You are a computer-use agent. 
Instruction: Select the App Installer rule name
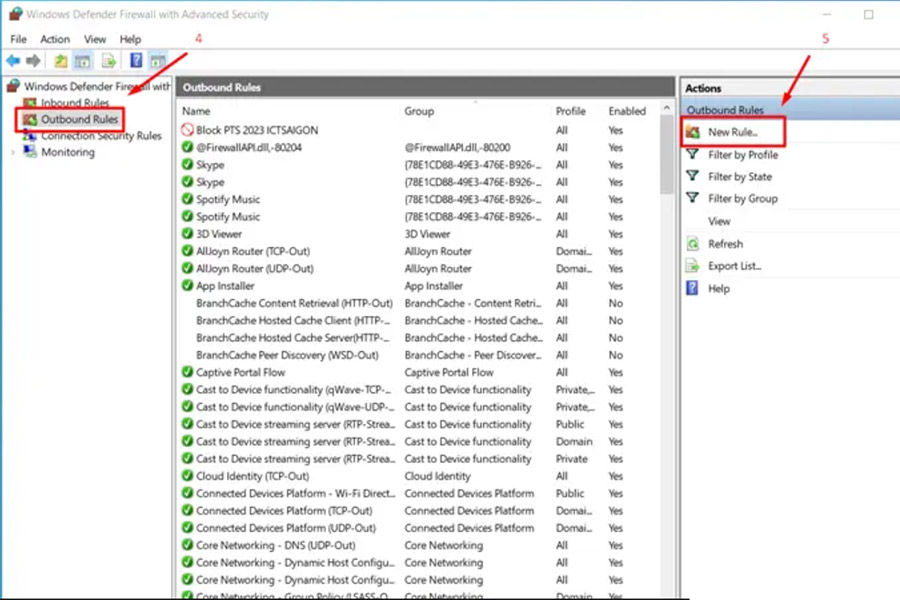225,286
